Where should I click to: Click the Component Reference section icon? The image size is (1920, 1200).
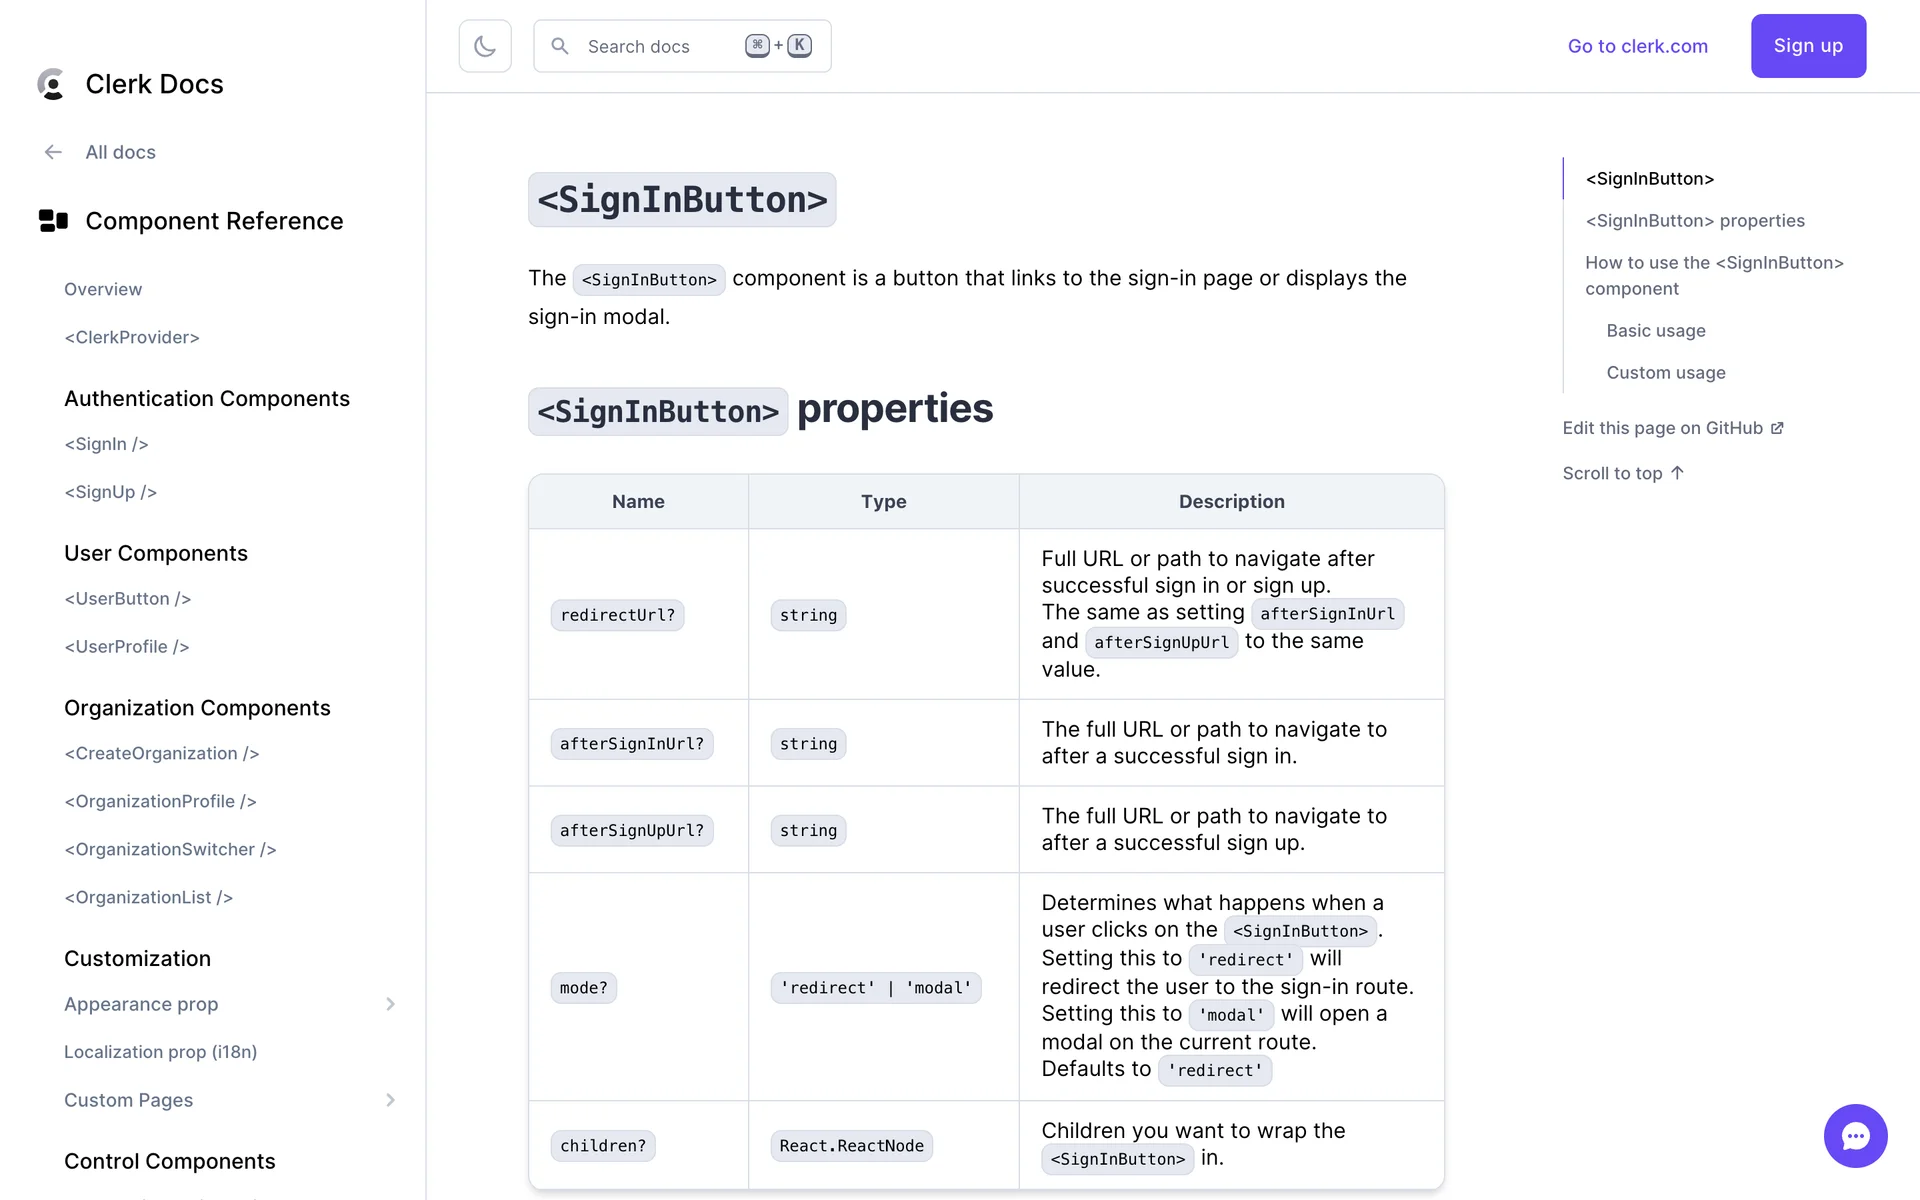coord(53,221)
